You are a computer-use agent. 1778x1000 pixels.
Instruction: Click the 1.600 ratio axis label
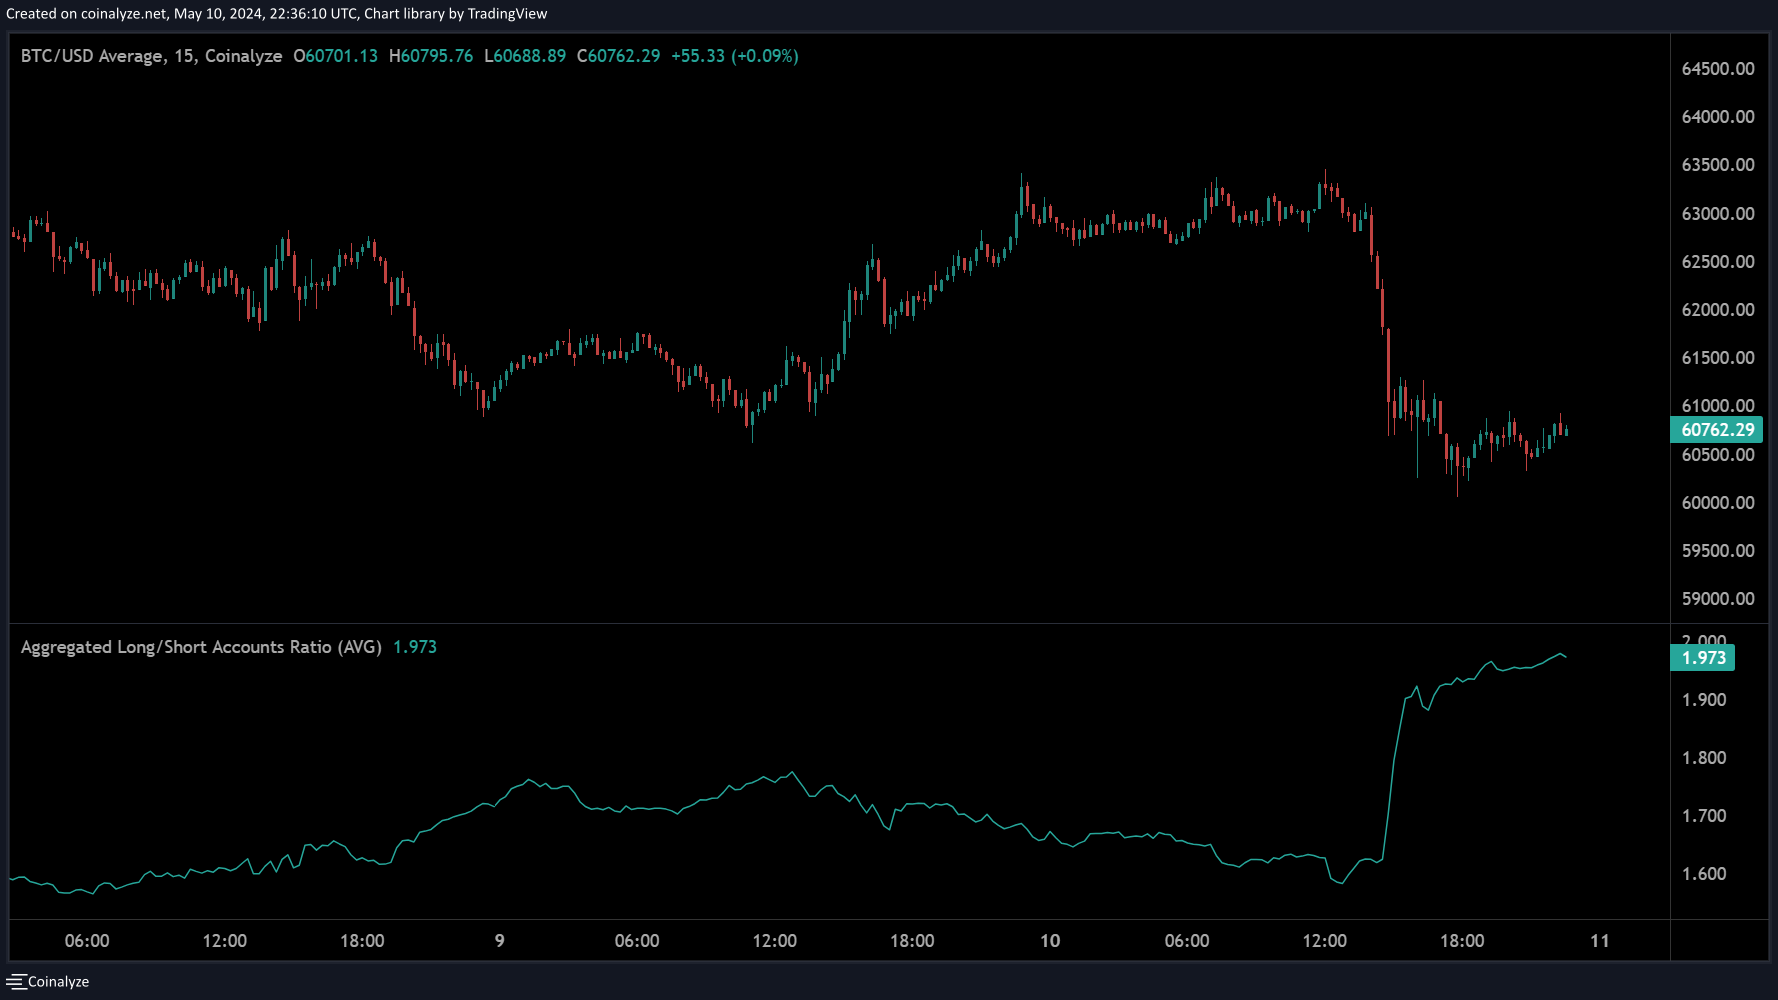(1704, 874)
